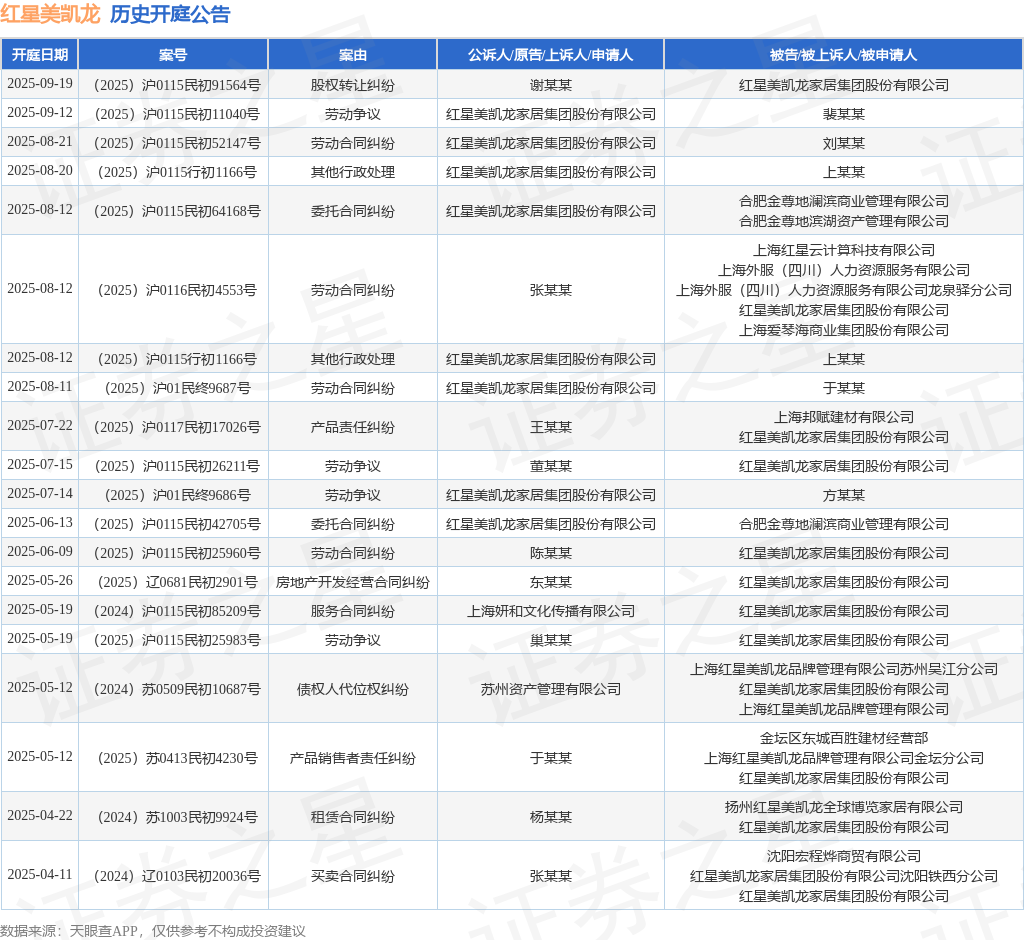The width and height of the screenshot is (1024, 940).
Task: Click defendant 刘某某
Action: (844, 143)
